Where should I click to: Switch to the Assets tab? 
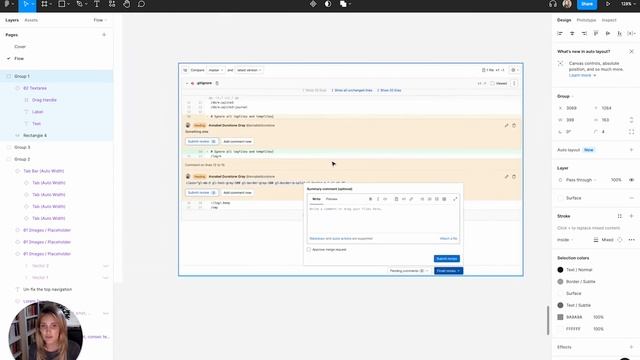[x=31, y=20]
